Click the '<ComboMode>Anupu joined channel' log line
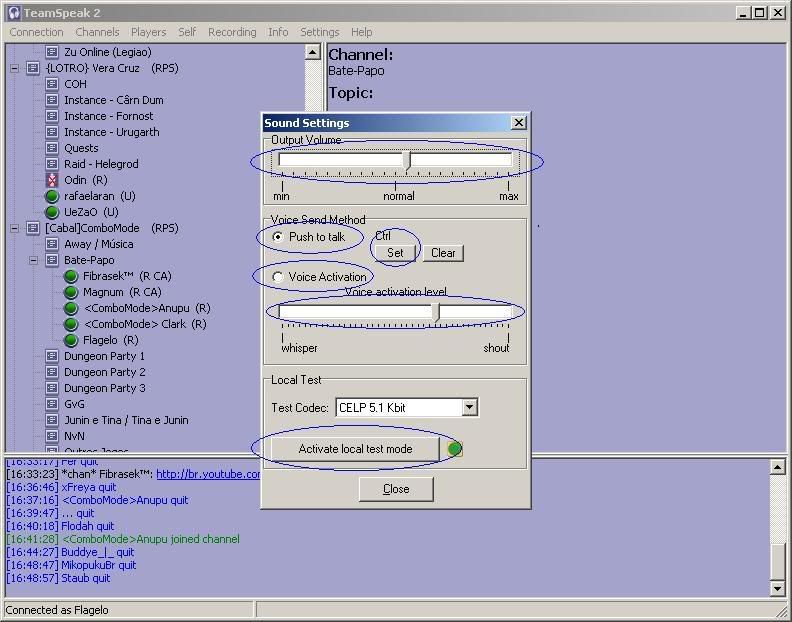This screenshot has width=792, height=622. coord(123,539)
